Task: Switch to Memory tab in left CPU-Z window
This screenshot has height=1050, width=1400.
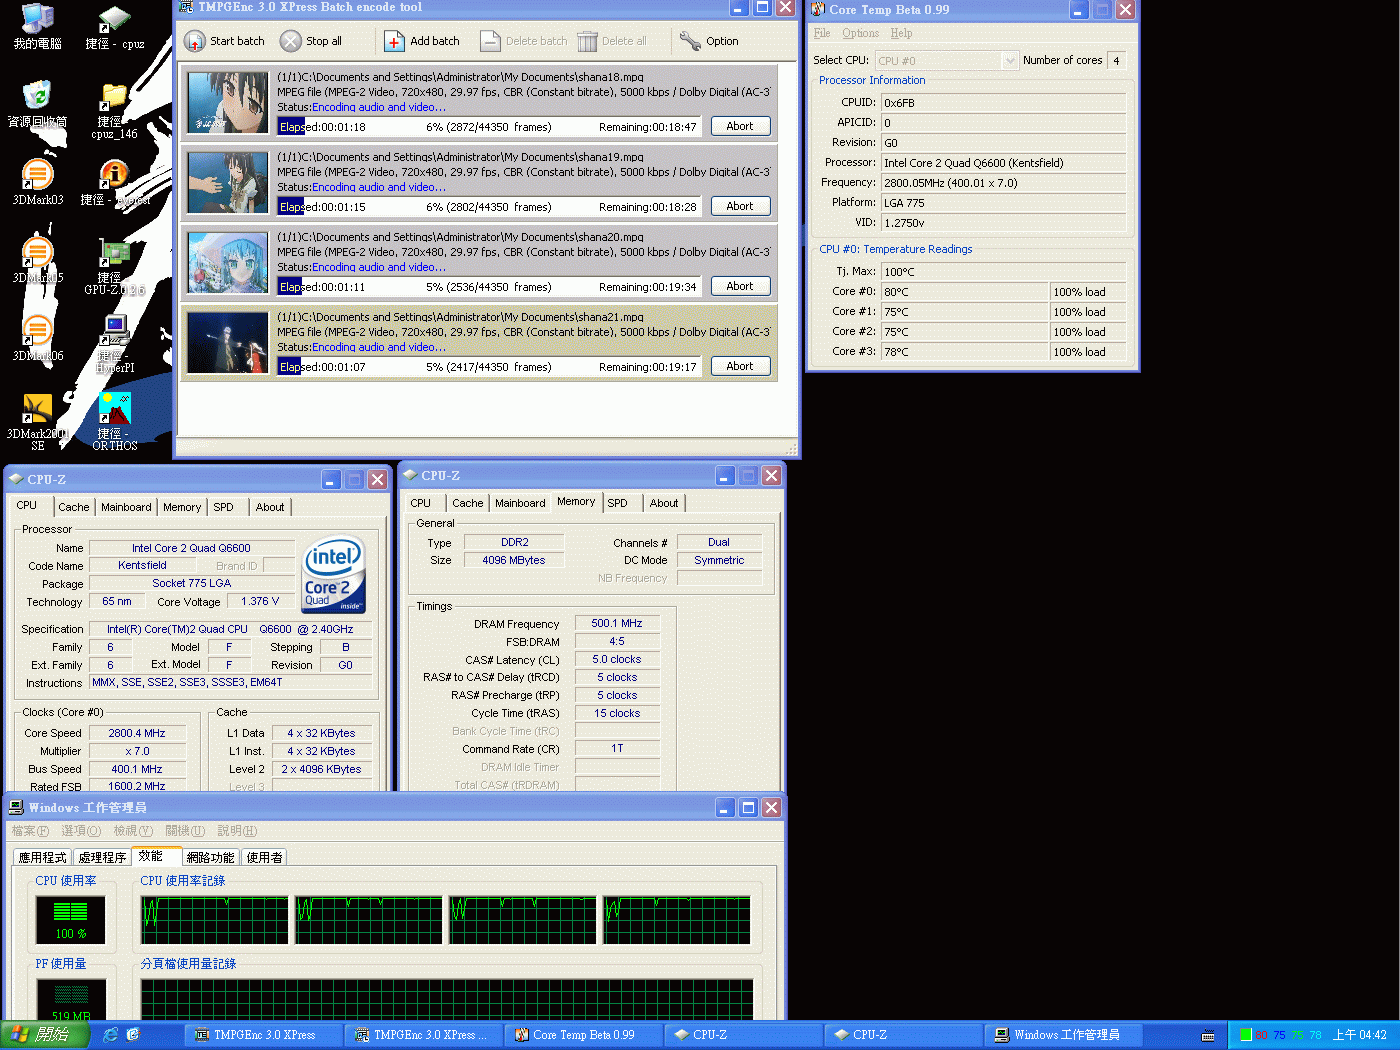Action: coord(182,507)
